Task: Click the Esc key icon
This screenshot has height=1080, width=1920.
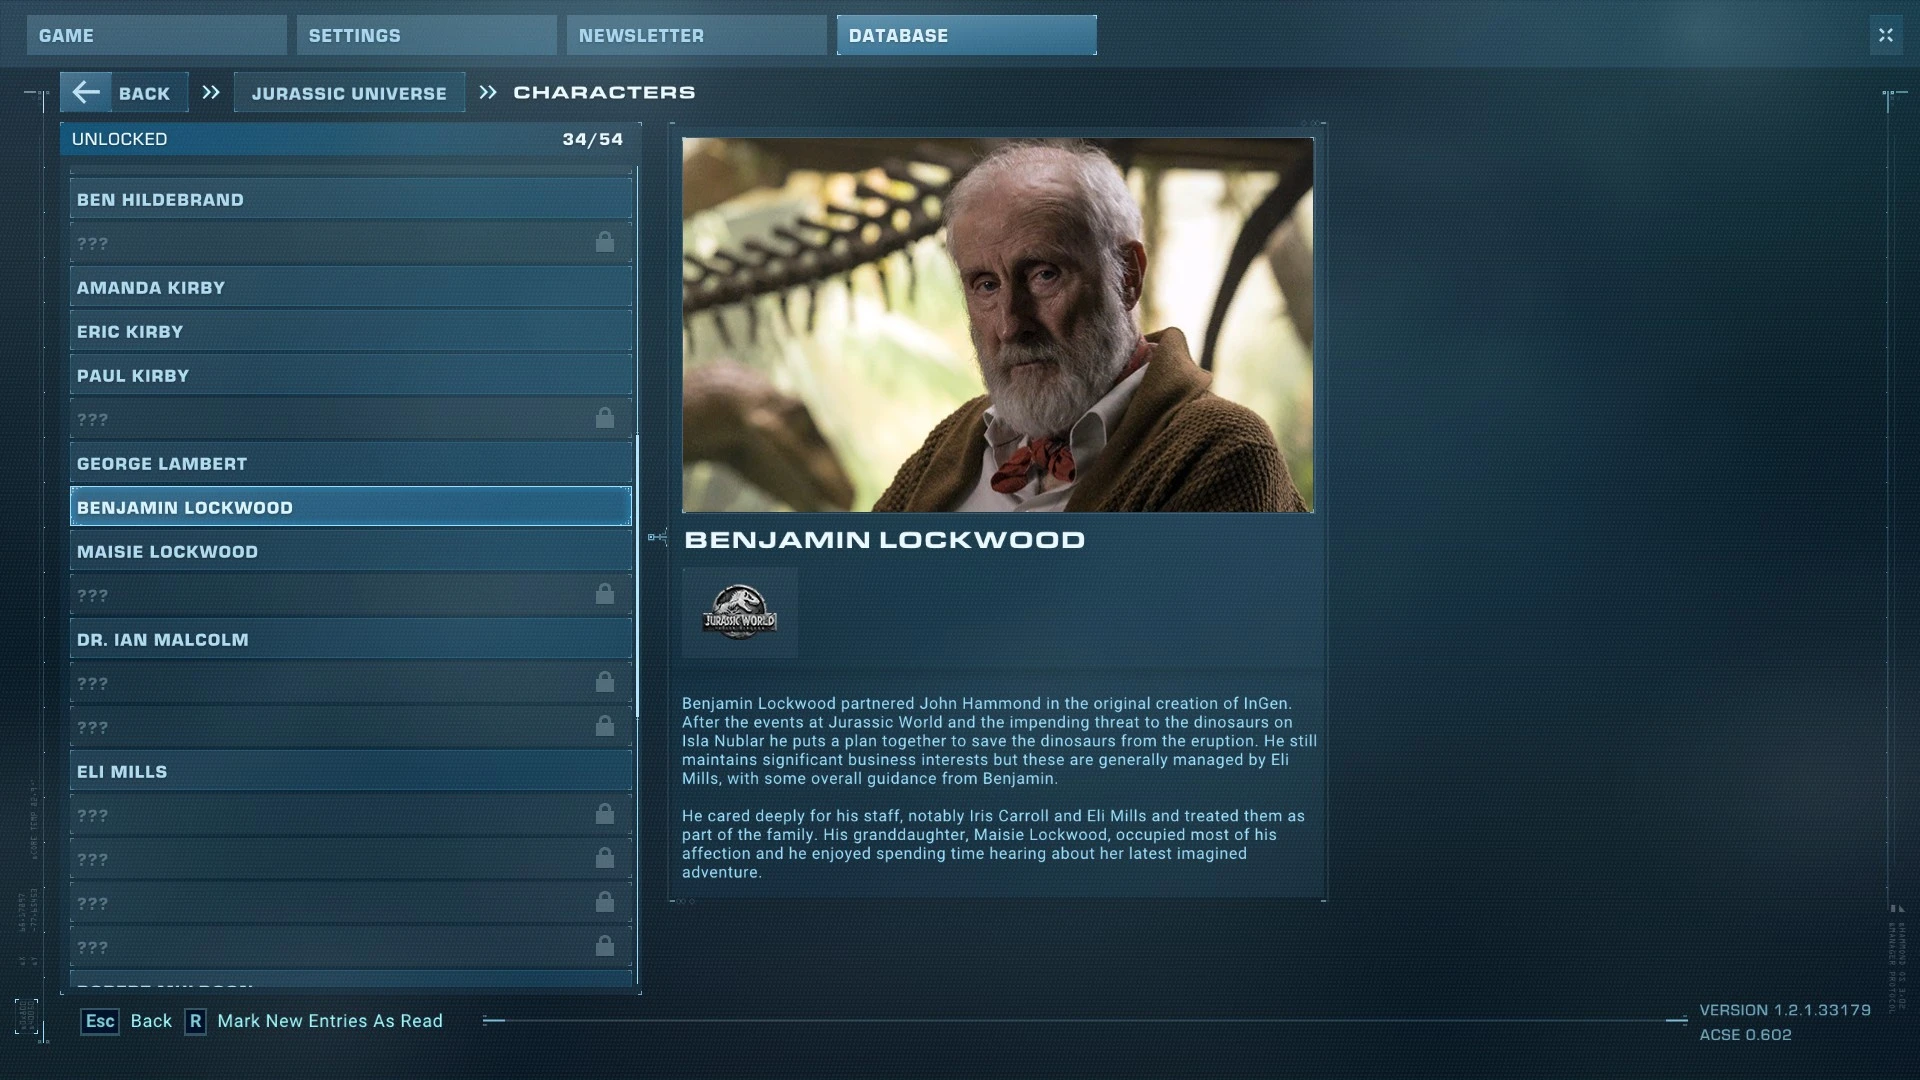Action: point(100,1021)
